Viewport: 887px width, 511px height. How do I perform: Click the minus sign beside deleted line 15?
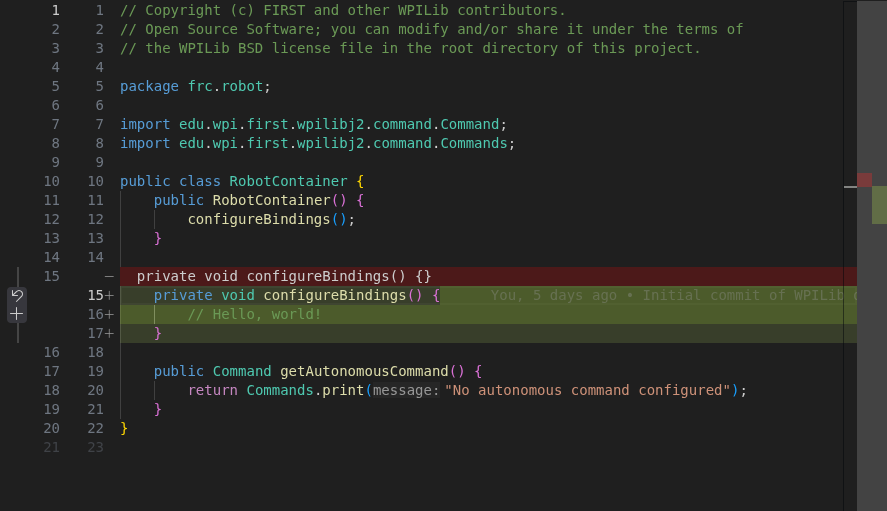109,276
